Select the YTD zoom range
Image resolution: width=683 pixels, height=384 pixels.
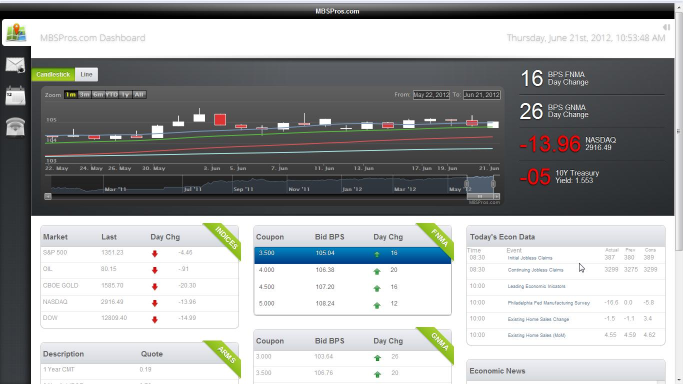click(x=112, y=94)
